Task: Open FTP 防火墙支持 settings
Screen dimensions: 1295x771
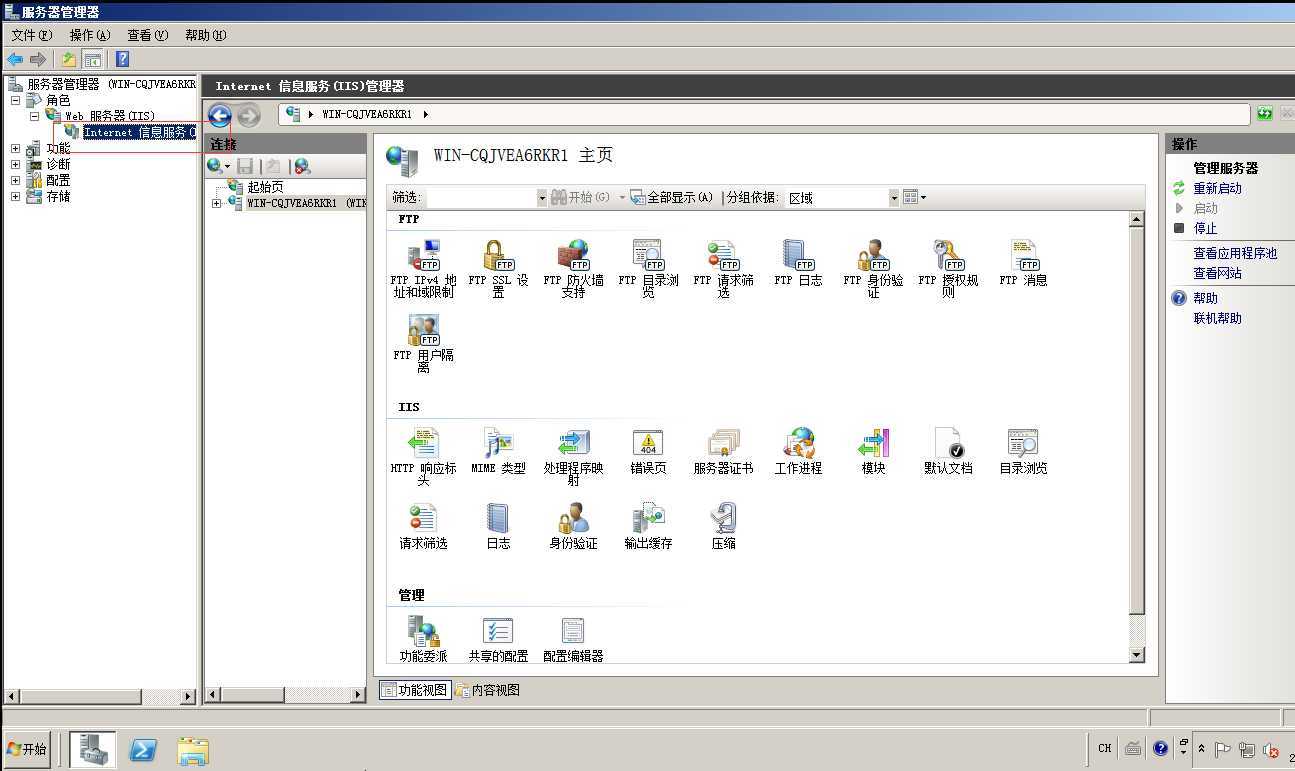Action: coord(573,267)
